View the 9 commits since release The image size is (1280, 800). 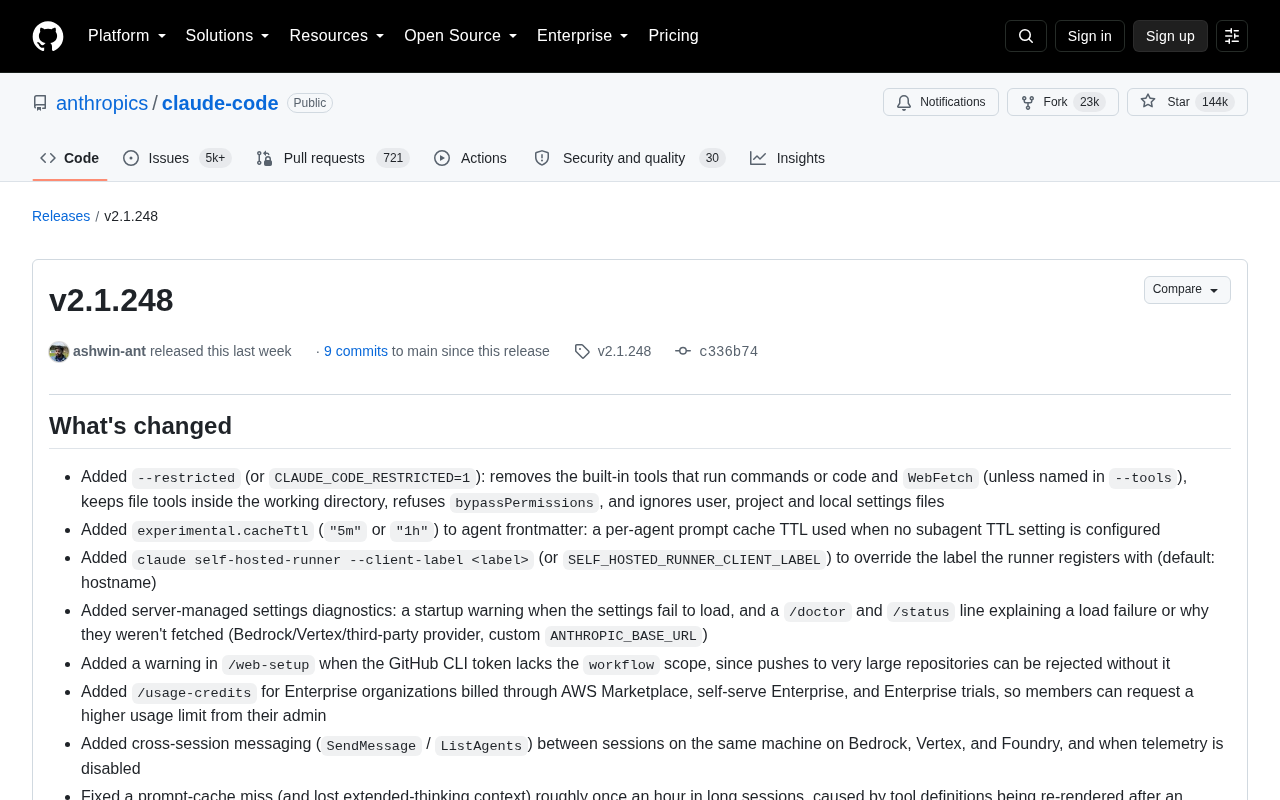[x=356, y=351]
